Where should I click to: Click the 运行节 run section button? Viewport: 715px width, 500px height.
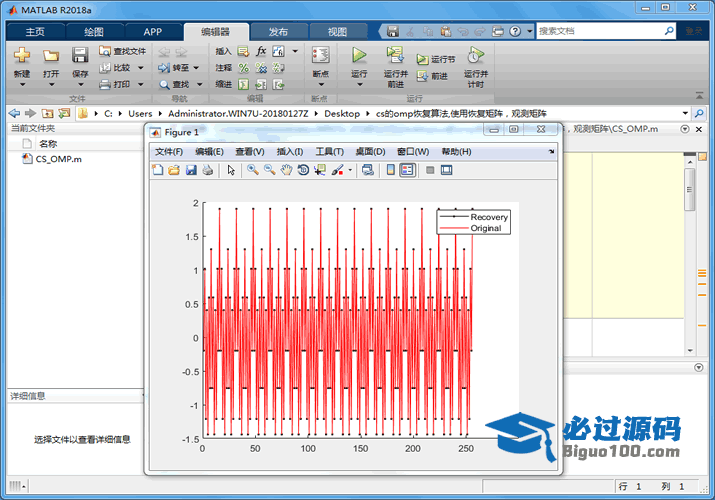tap(436, 59)
